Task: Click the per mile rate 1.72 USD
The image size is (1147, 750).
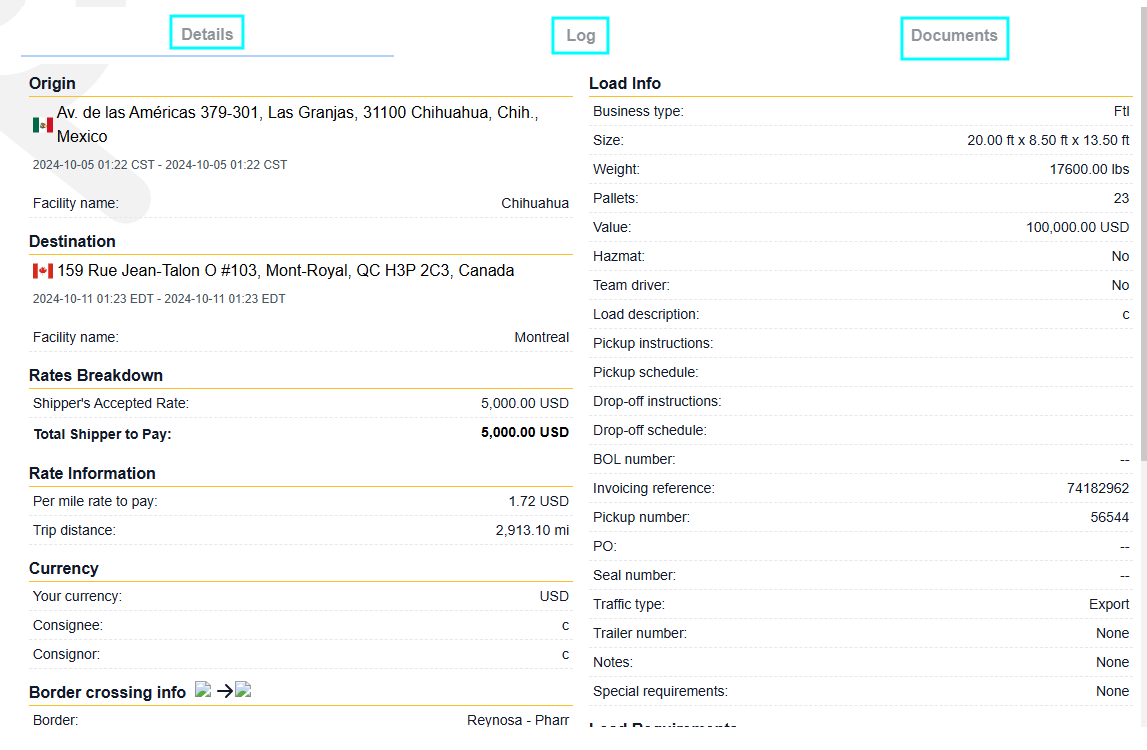Action: (538, 501)
